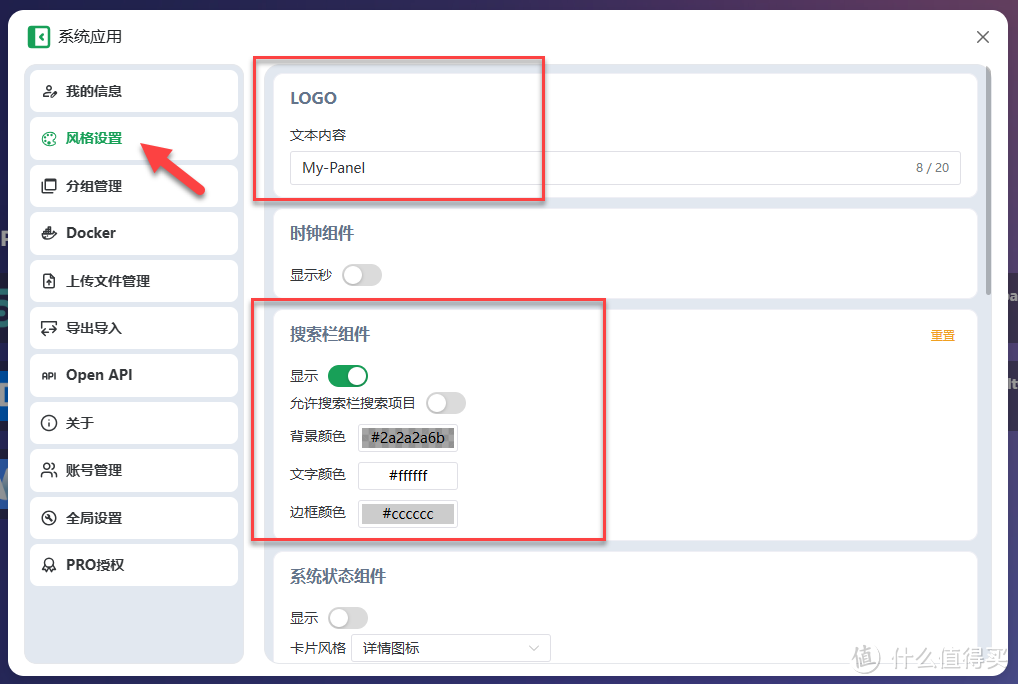The width and height of the screenshot is (1018, 684).
Task: Click the 导出导入 transfer icon
Action: coord(49,328)
